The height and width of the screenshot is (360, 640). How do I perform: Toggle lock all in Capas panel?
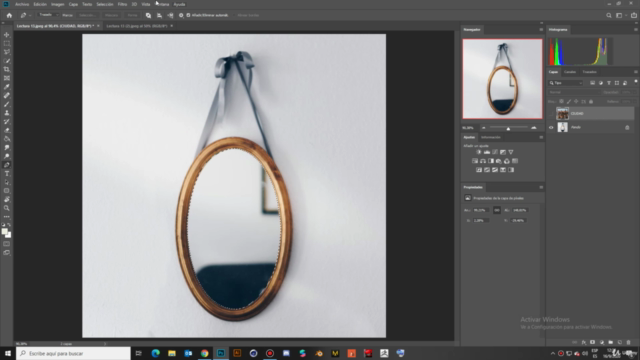pos(591,101)
